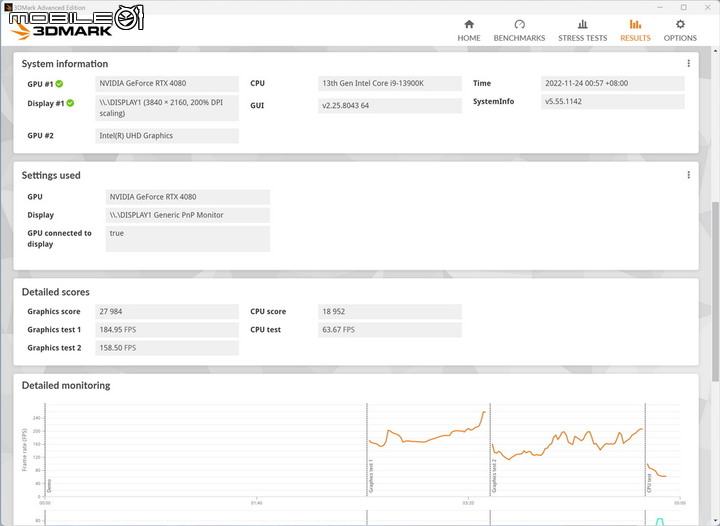Minimize the 3DMark window
The image size is (720, 526).
[x=660, y=7]
